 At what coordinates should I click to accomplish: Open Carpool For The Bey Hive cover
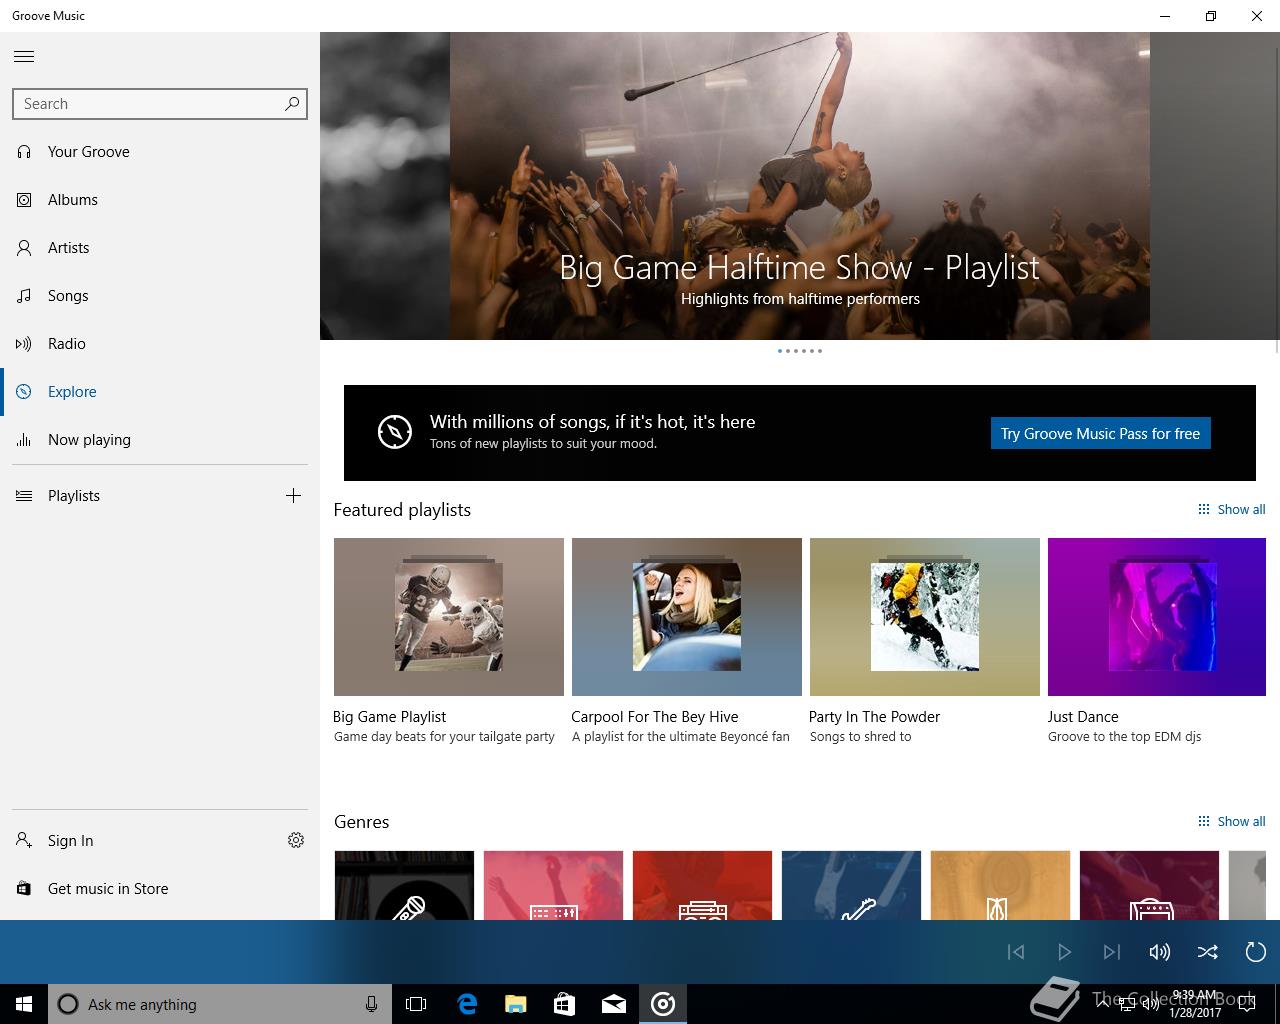tap(687, 617)
